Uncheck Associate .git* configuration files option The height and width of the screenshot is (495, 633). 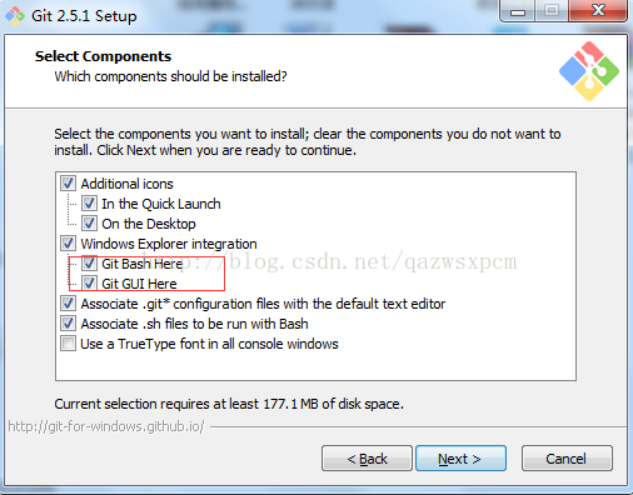pyautogui.click(x=68, y=304)
